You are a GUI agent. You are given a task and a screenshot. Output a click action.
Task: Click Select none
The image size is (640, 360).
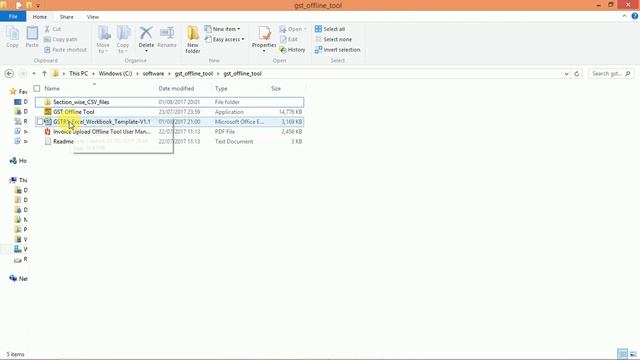click(x=333, y=40)
